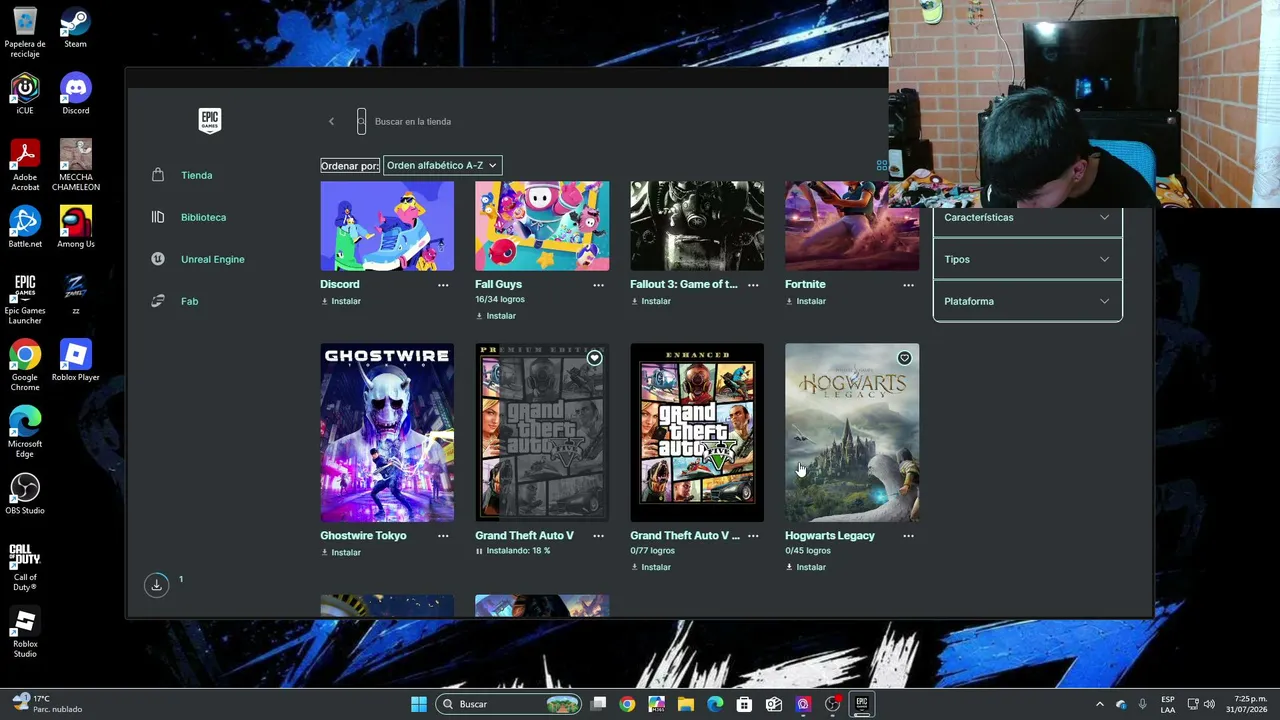
Task: Open the Tienda section in the sidebar
Action: point(196,175)
